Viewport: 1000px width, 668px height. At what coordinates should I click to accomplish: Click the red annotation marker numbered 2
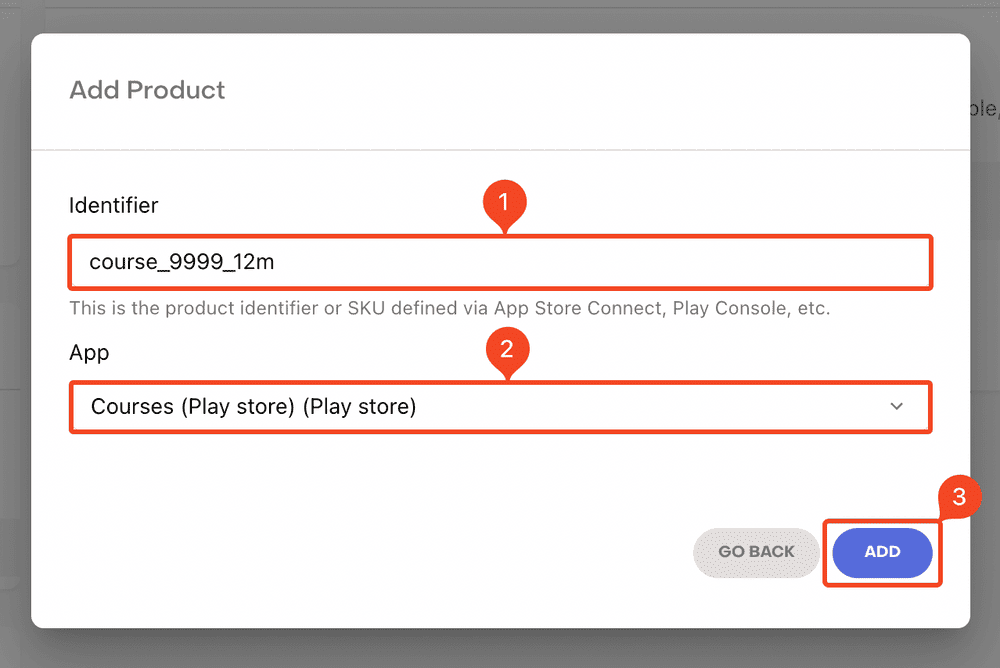(x=506, y=350)
